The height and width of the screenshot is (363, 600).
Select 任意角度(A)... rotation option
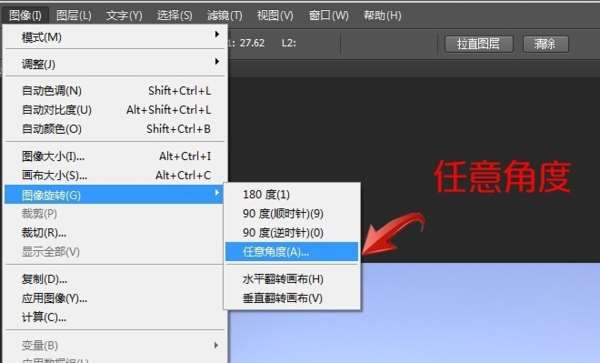292,252
